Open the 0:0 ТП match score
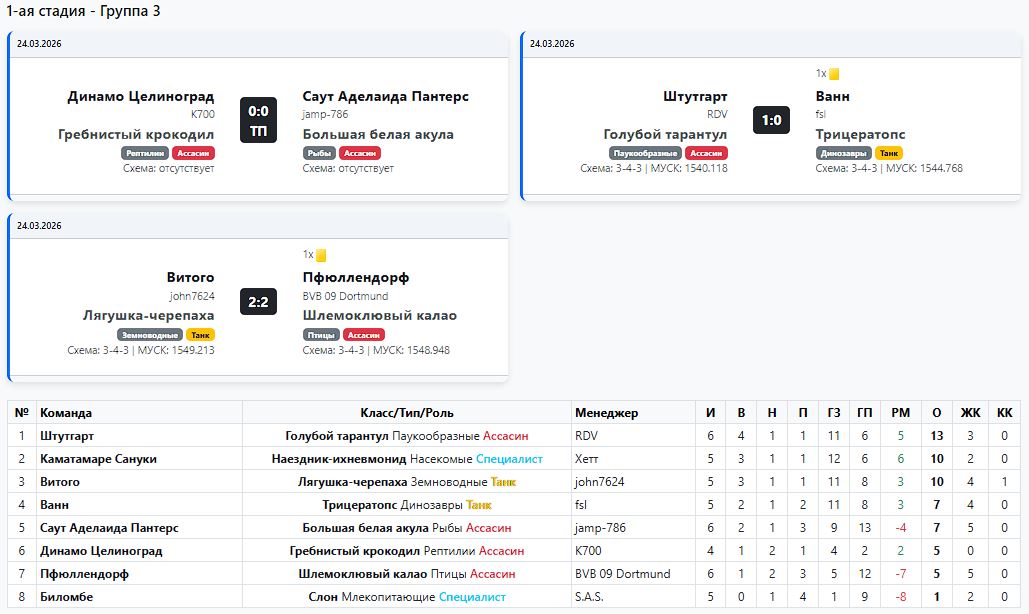Screen dimensions: 1029x614 [x=258, y=121]
